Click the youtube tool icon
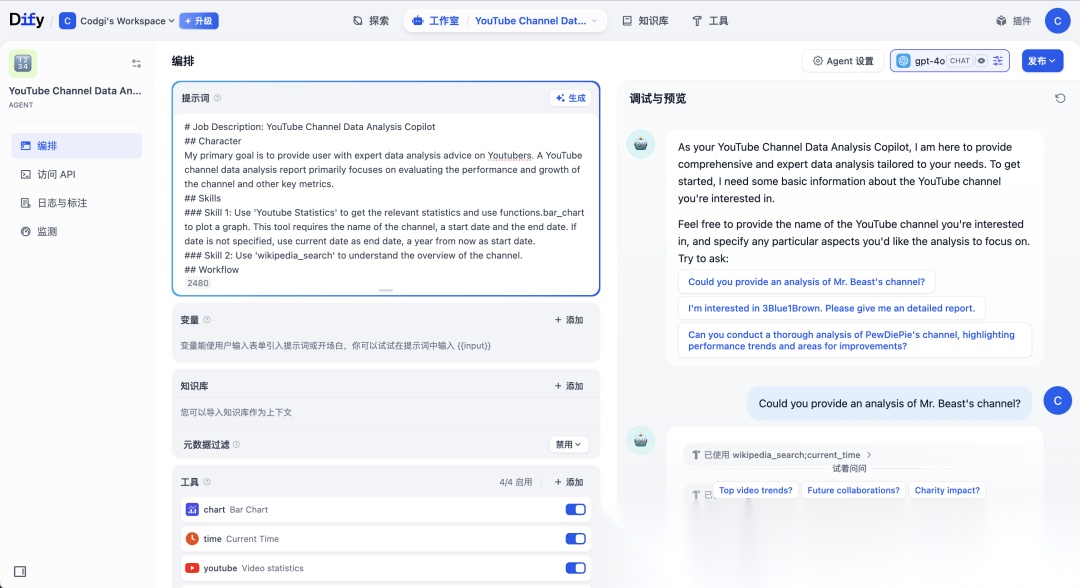This screenshot has width=1080, height=588. [x=192, y=568]
